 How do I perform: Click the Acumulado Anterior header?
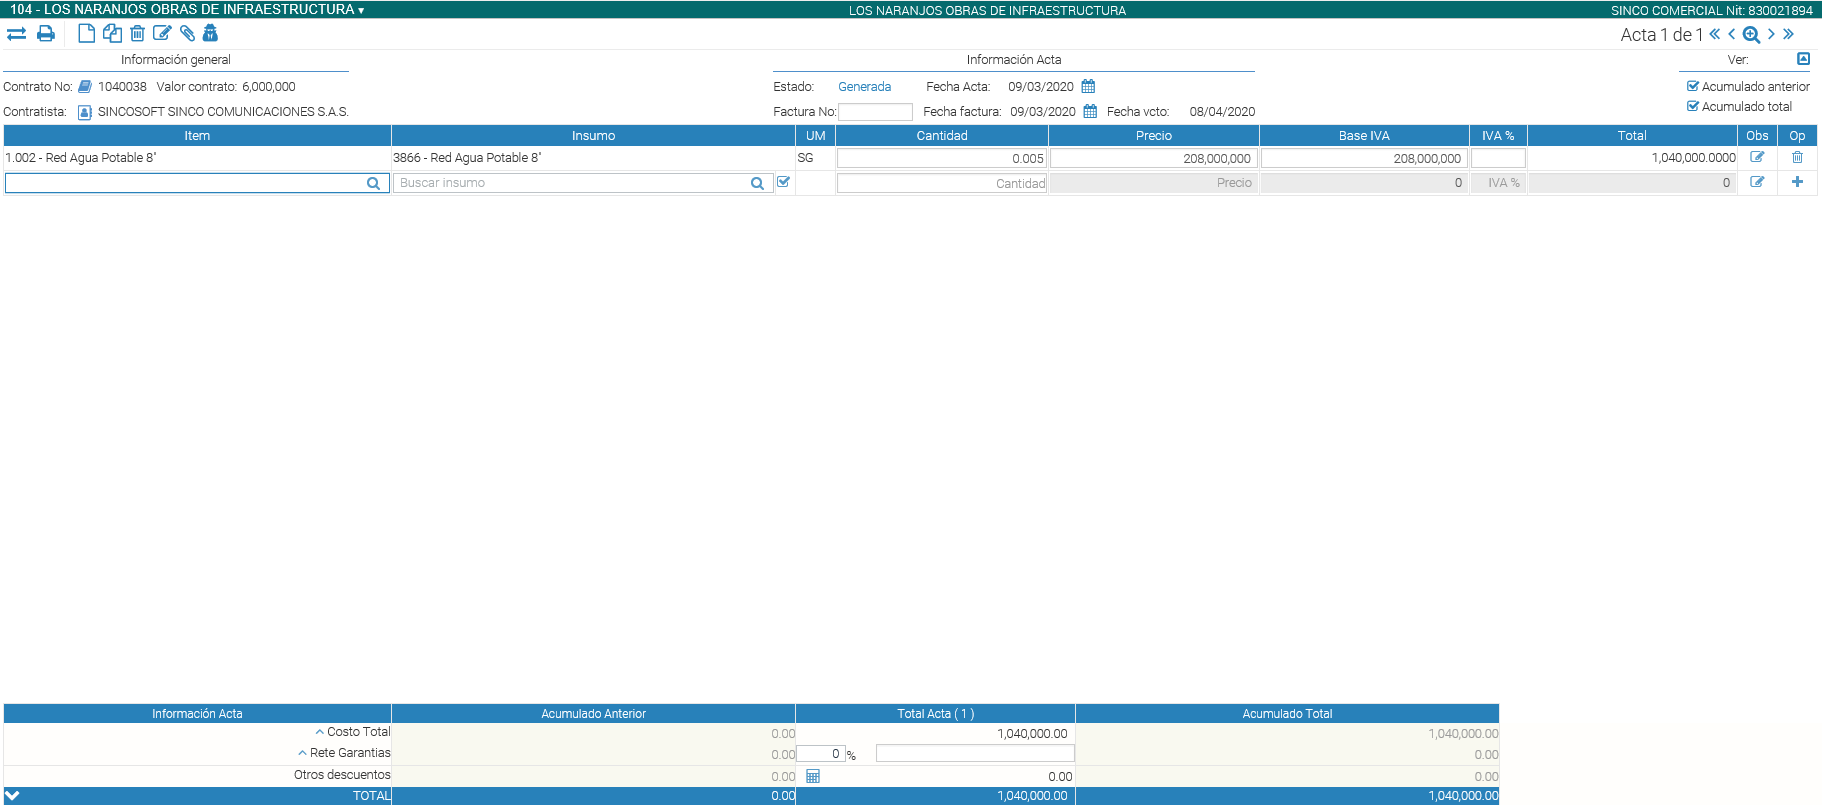point(593,713)
